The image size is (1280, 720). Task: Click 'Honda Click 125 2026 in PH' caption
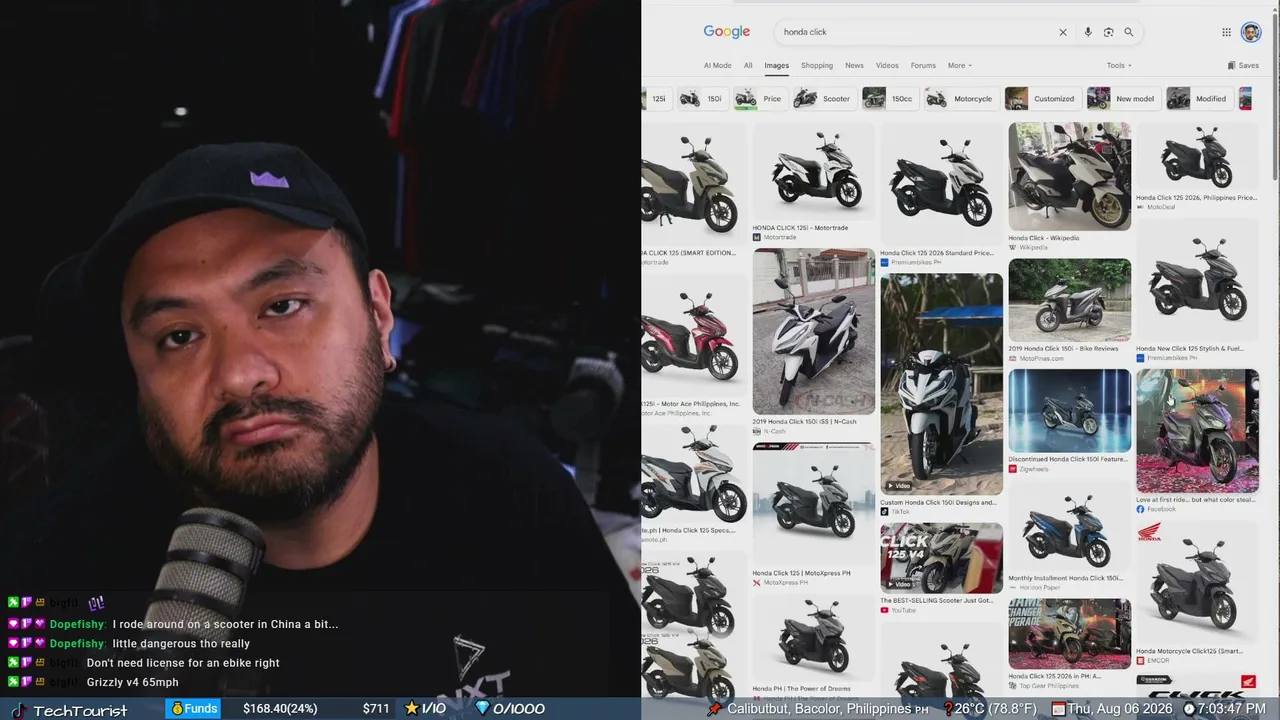click(x=1054, y=677)
